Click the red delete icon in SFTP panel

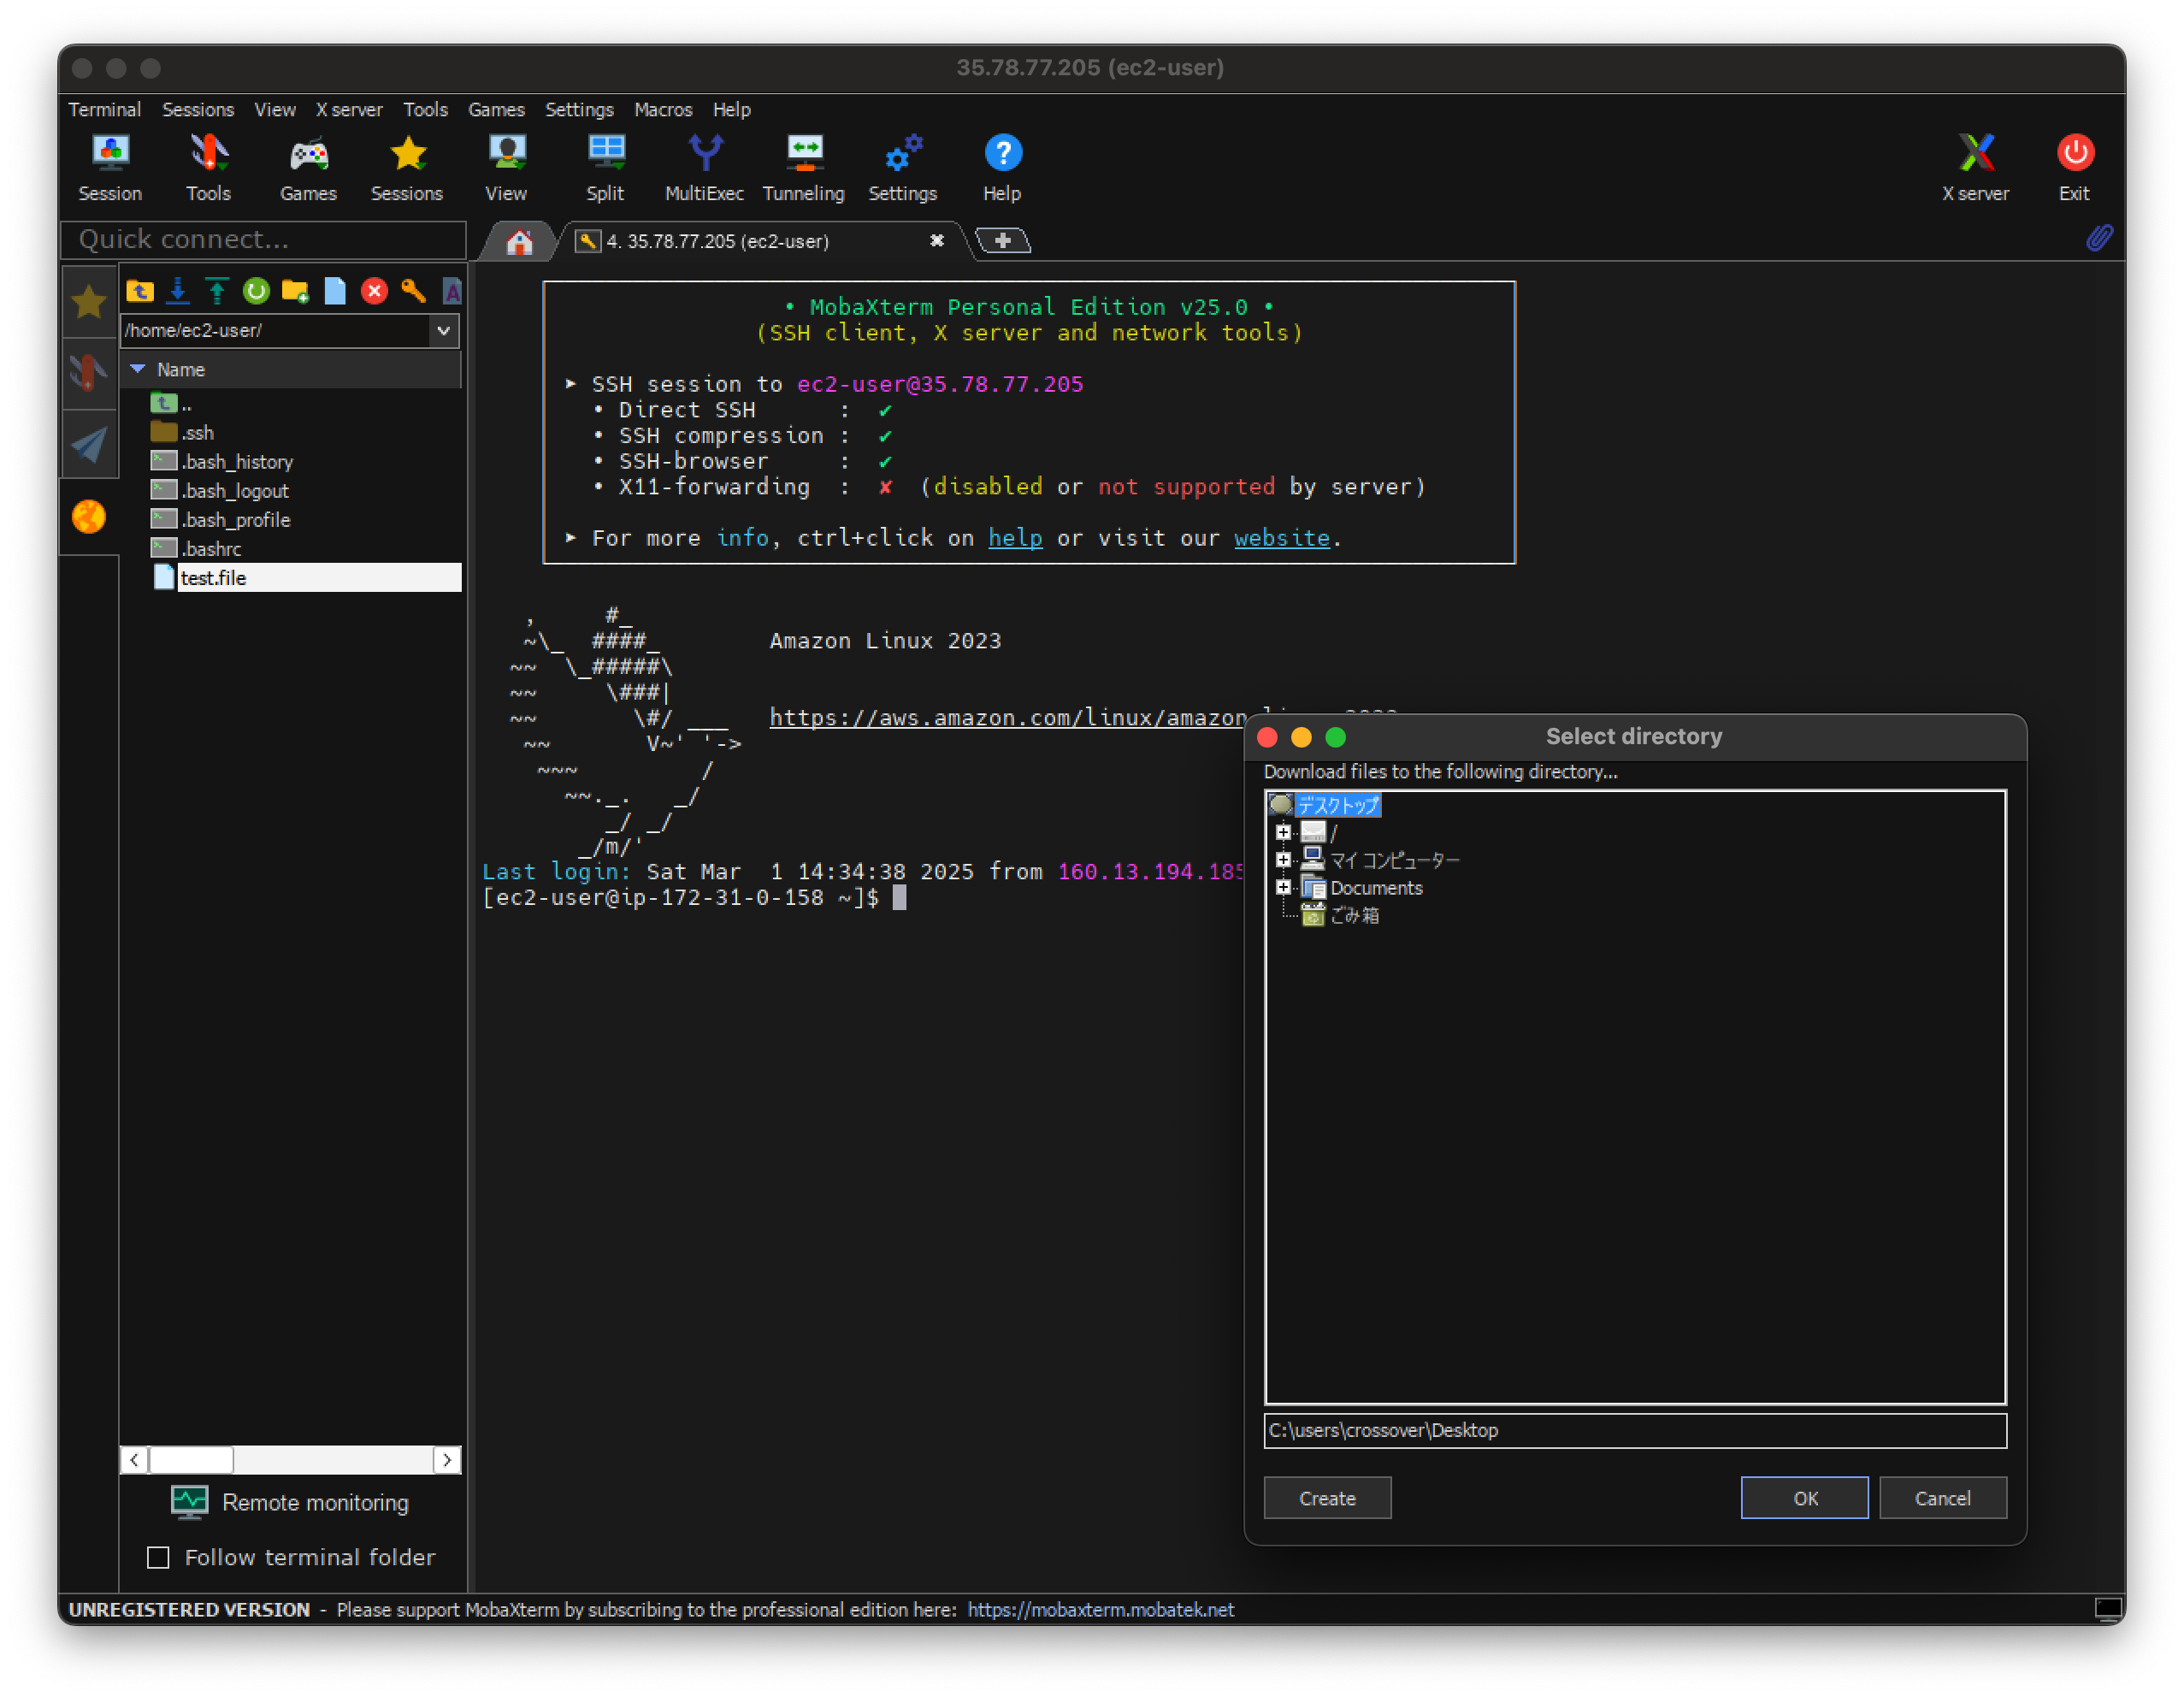374,291
